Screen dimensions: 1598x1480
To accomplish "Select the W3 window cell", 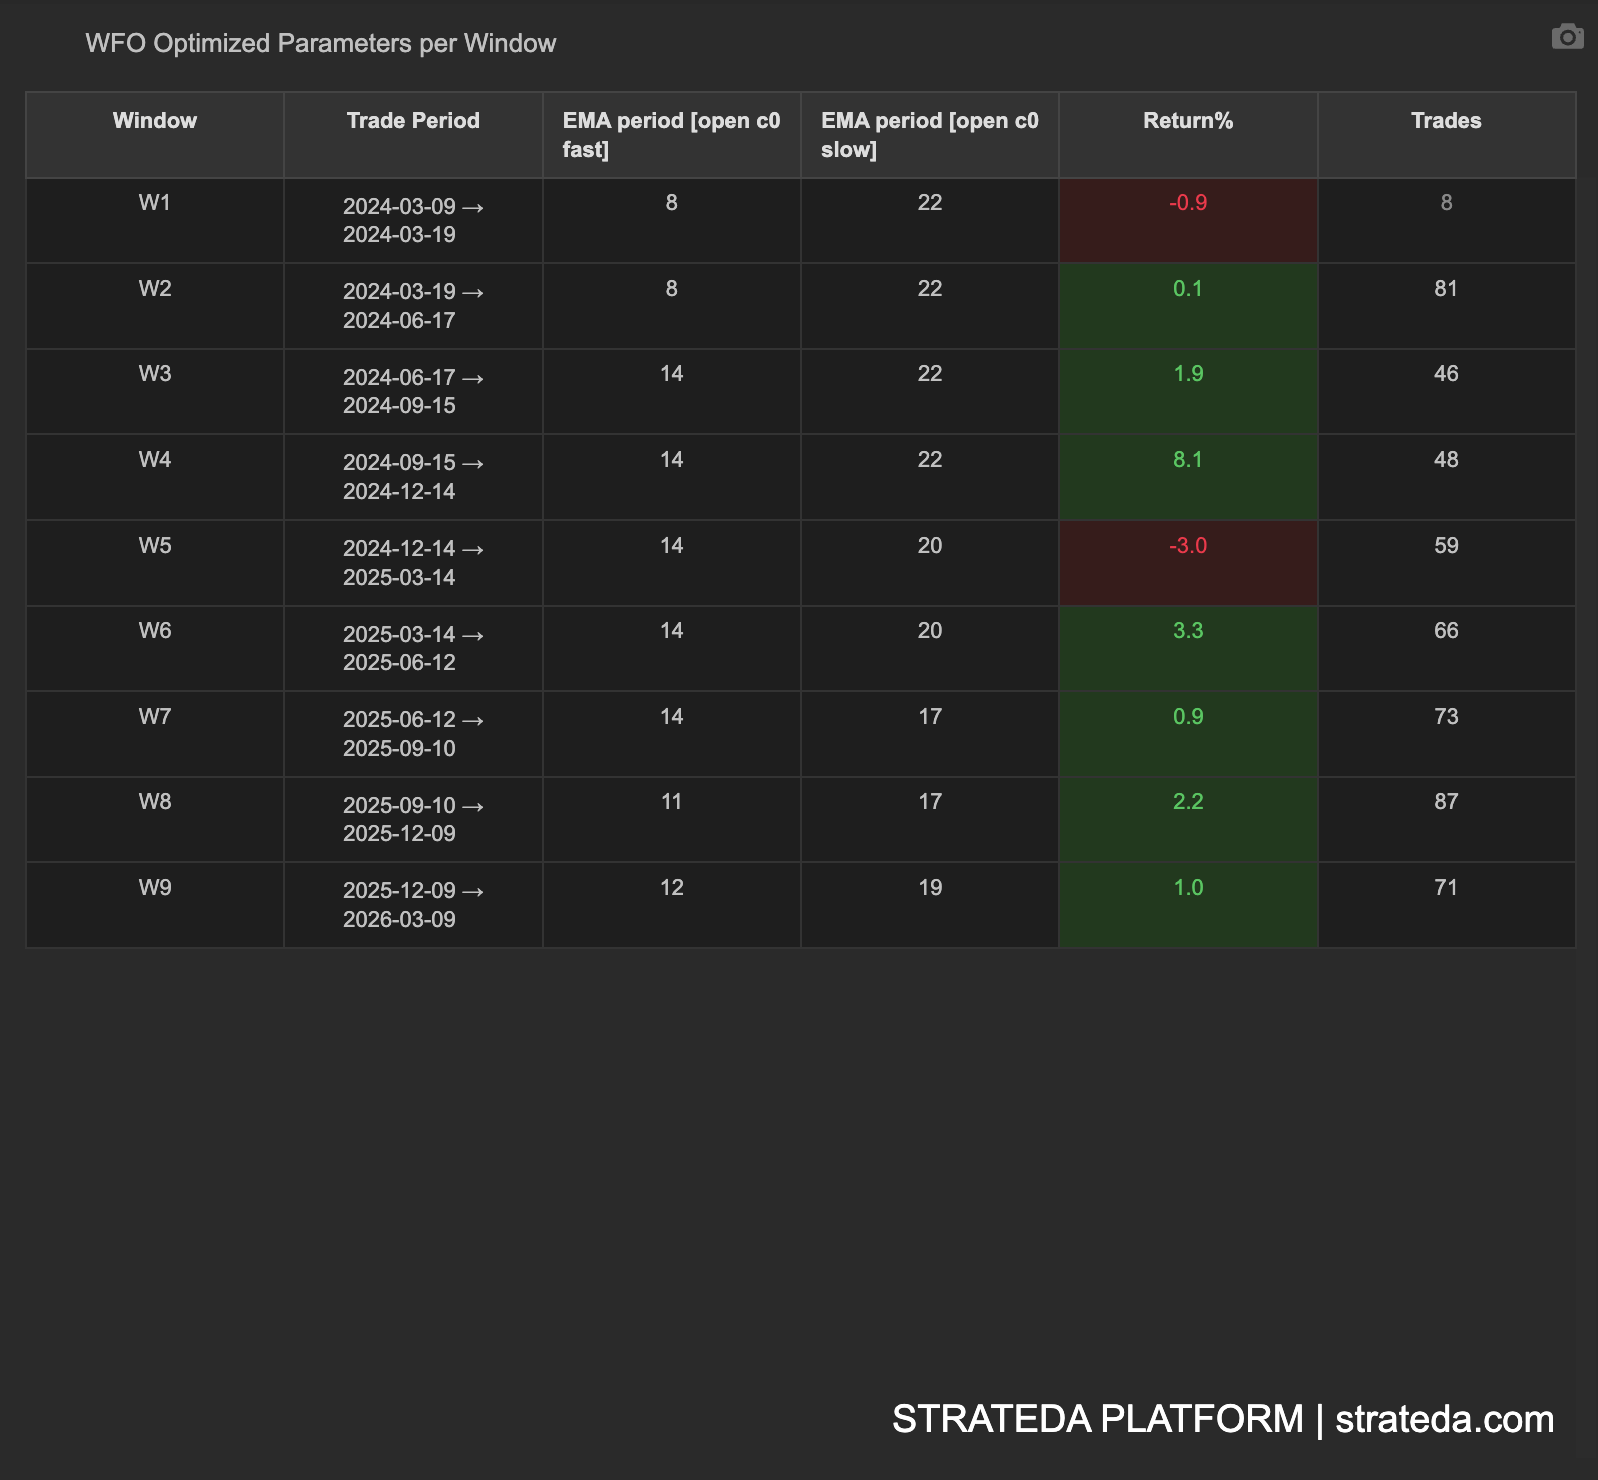I will pos(155,392).
